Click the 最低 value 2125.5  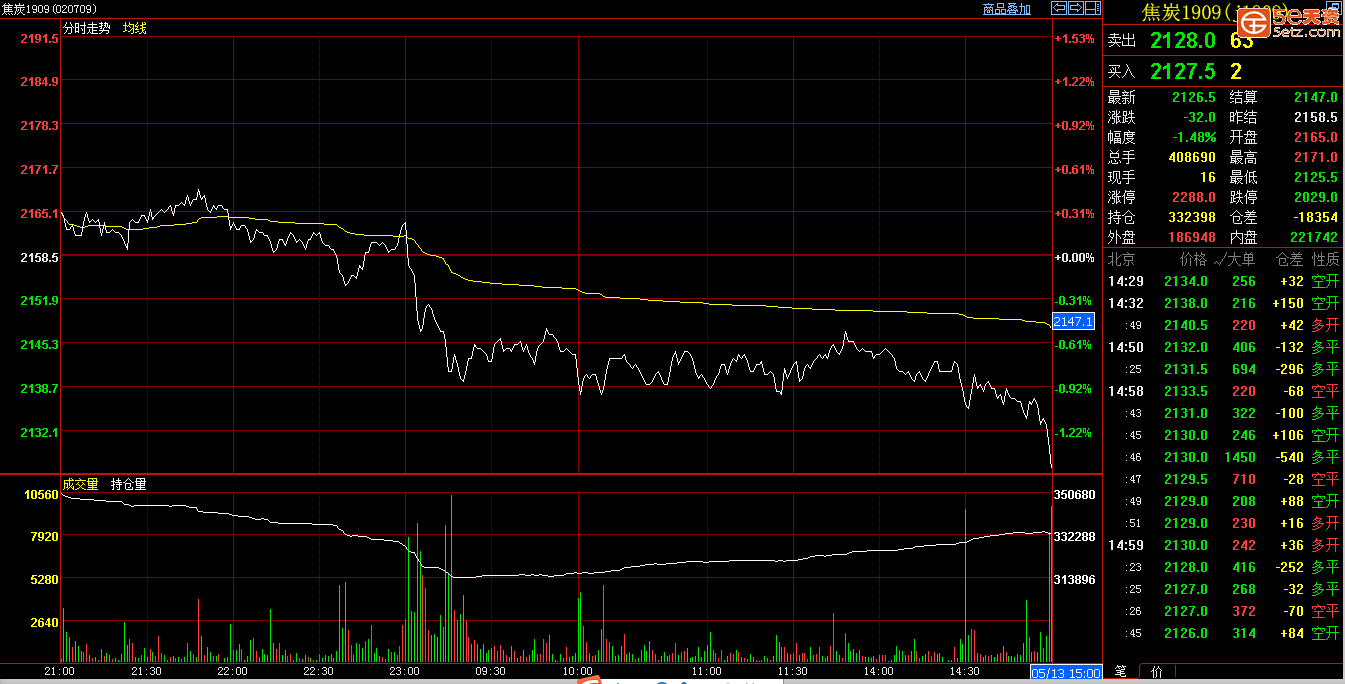pos(1315,177)
